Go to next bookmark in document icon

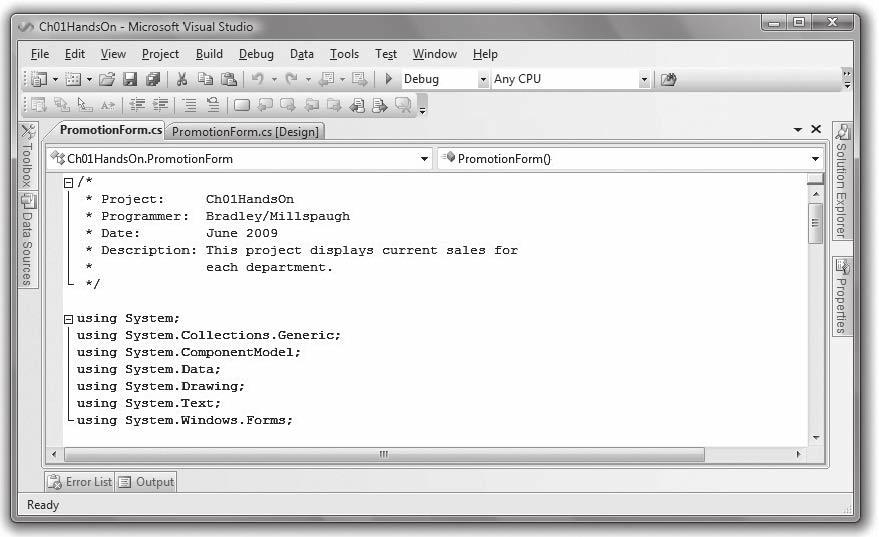380,105
